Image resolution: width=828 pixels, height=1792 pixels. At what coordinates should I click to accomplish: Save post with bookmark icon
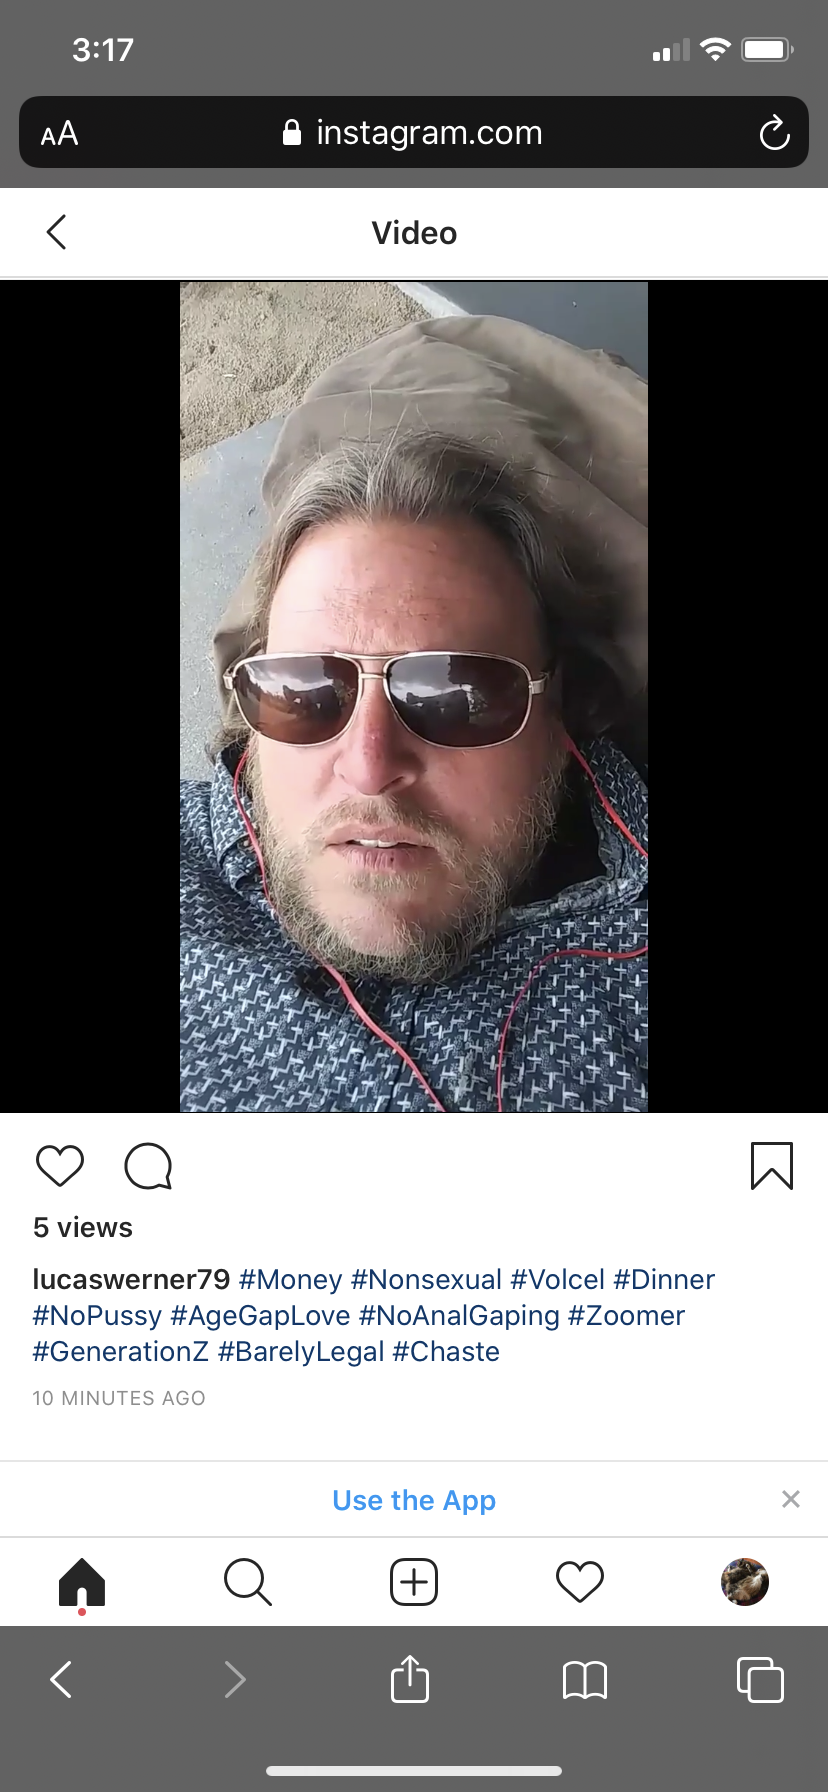(772, 1166)
